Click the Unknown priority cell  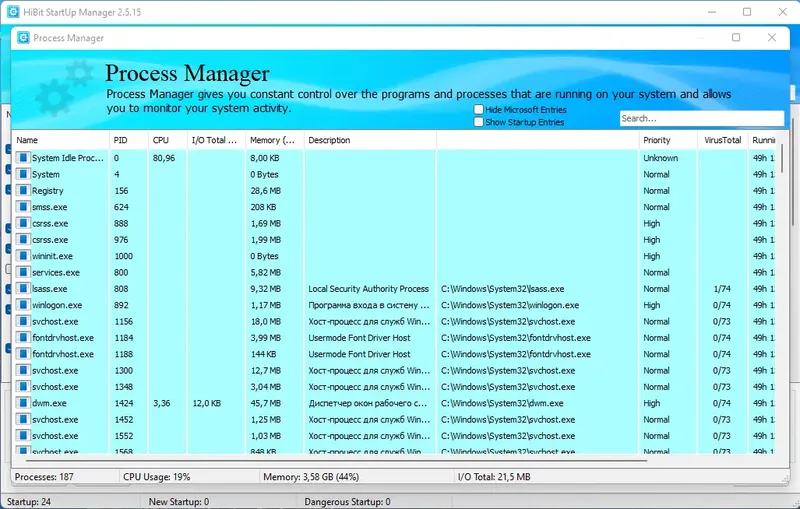point(661,158)
